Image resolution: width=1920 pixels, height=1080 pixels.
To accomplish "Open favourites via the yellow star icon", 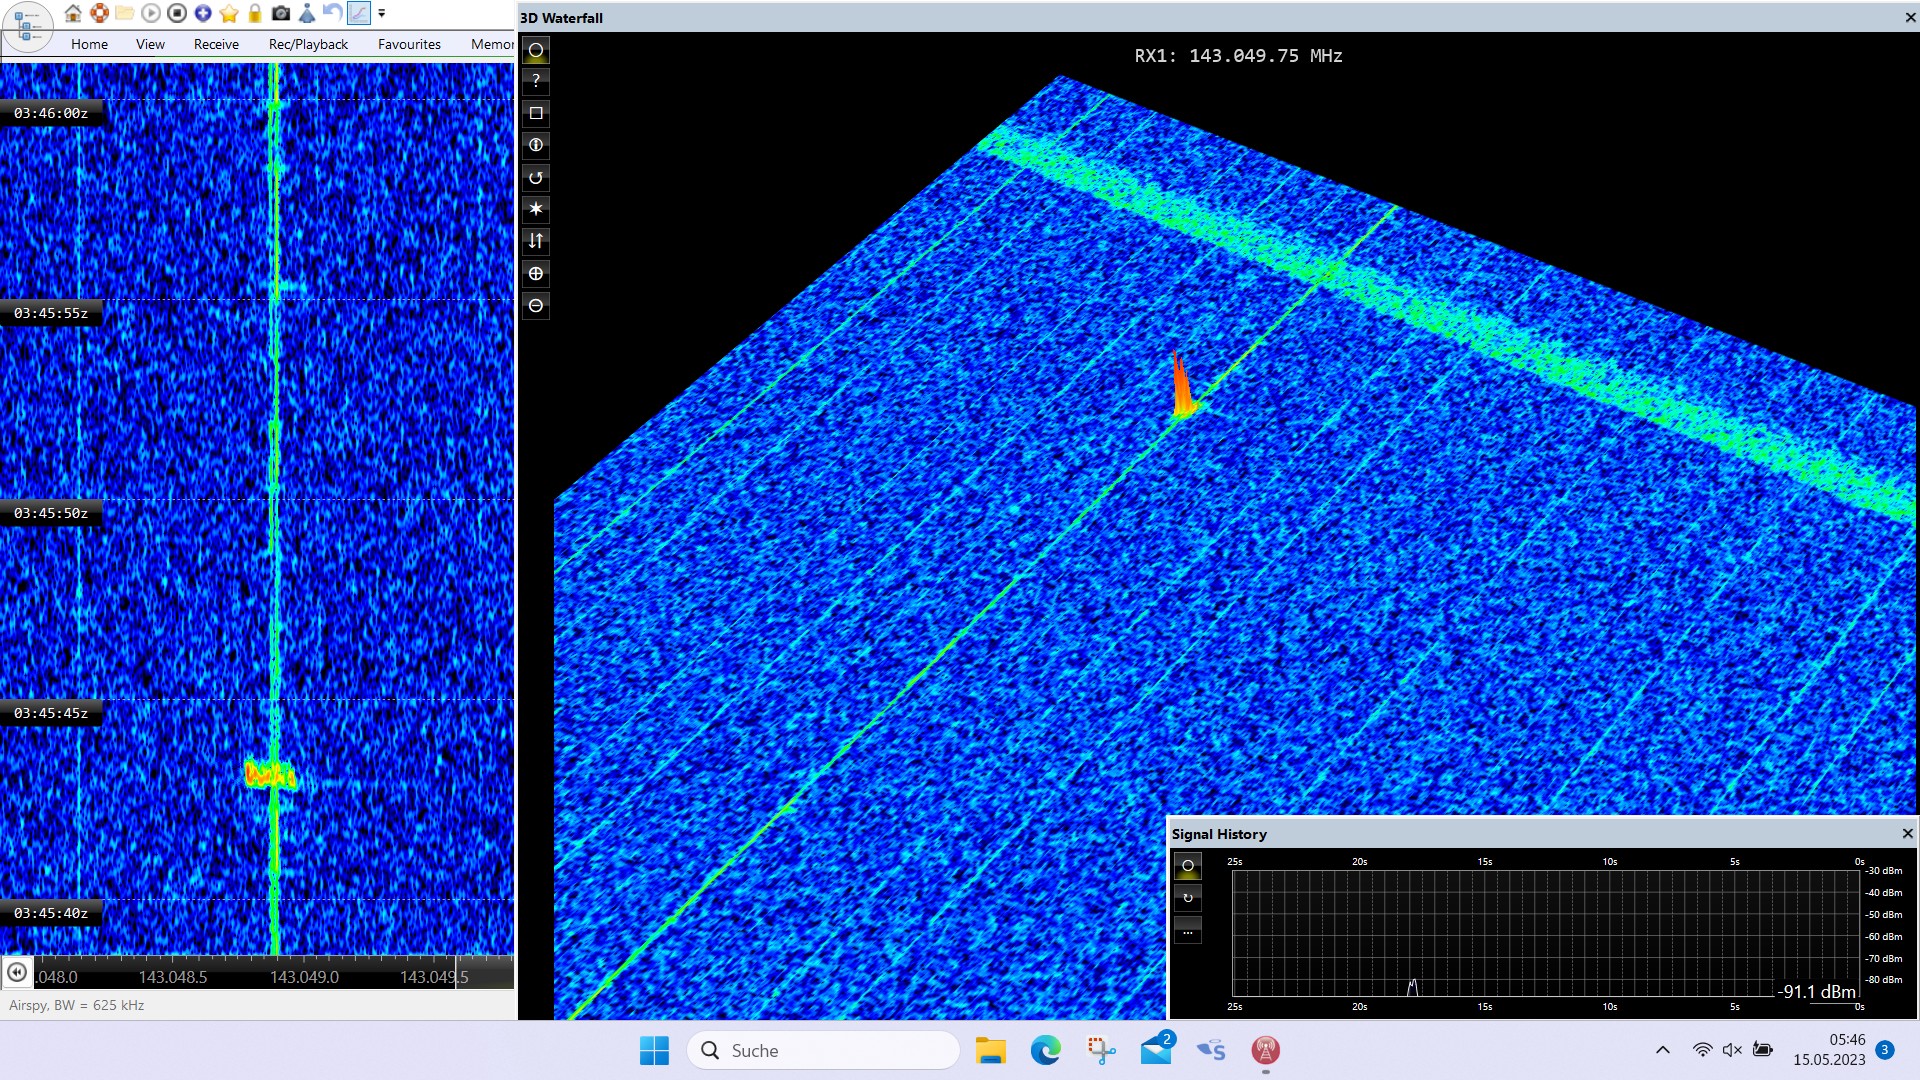I will [229, 13].
